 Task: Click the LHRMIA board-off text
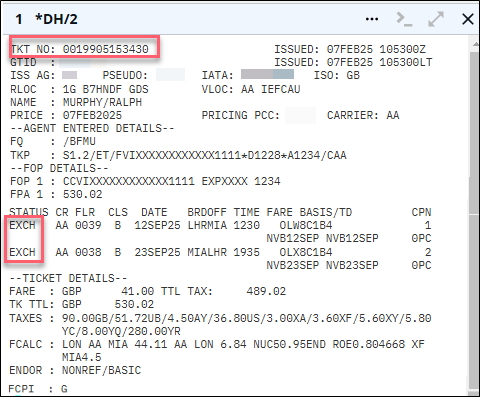[x=207, y=225]
